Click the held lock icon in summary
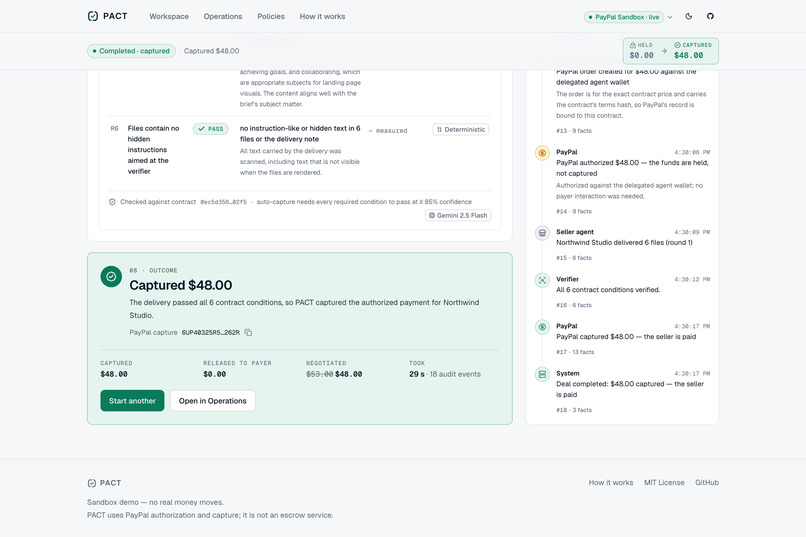 point(633,45)
